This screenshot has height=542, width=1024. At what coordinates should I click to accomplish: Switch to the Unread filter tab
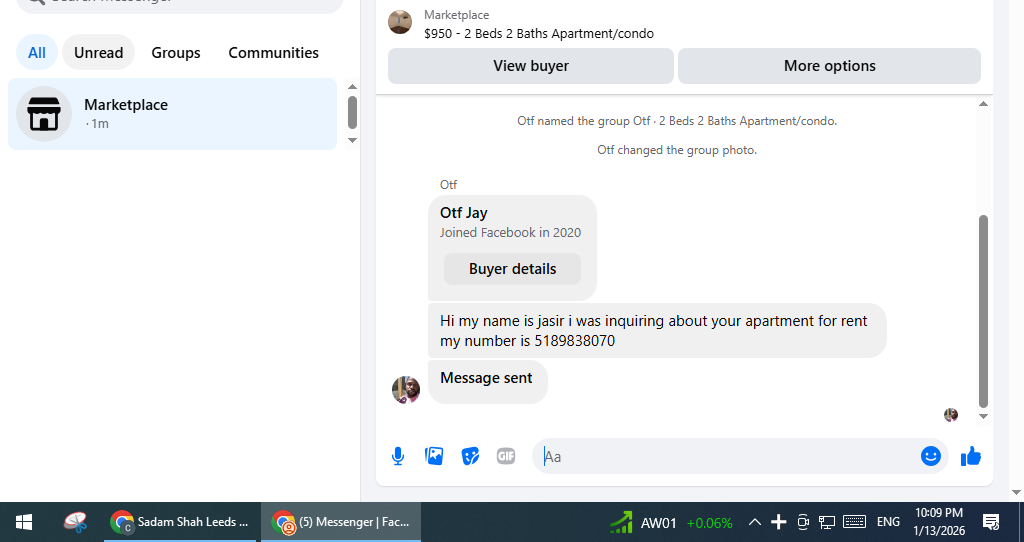[x=99, y=52]
